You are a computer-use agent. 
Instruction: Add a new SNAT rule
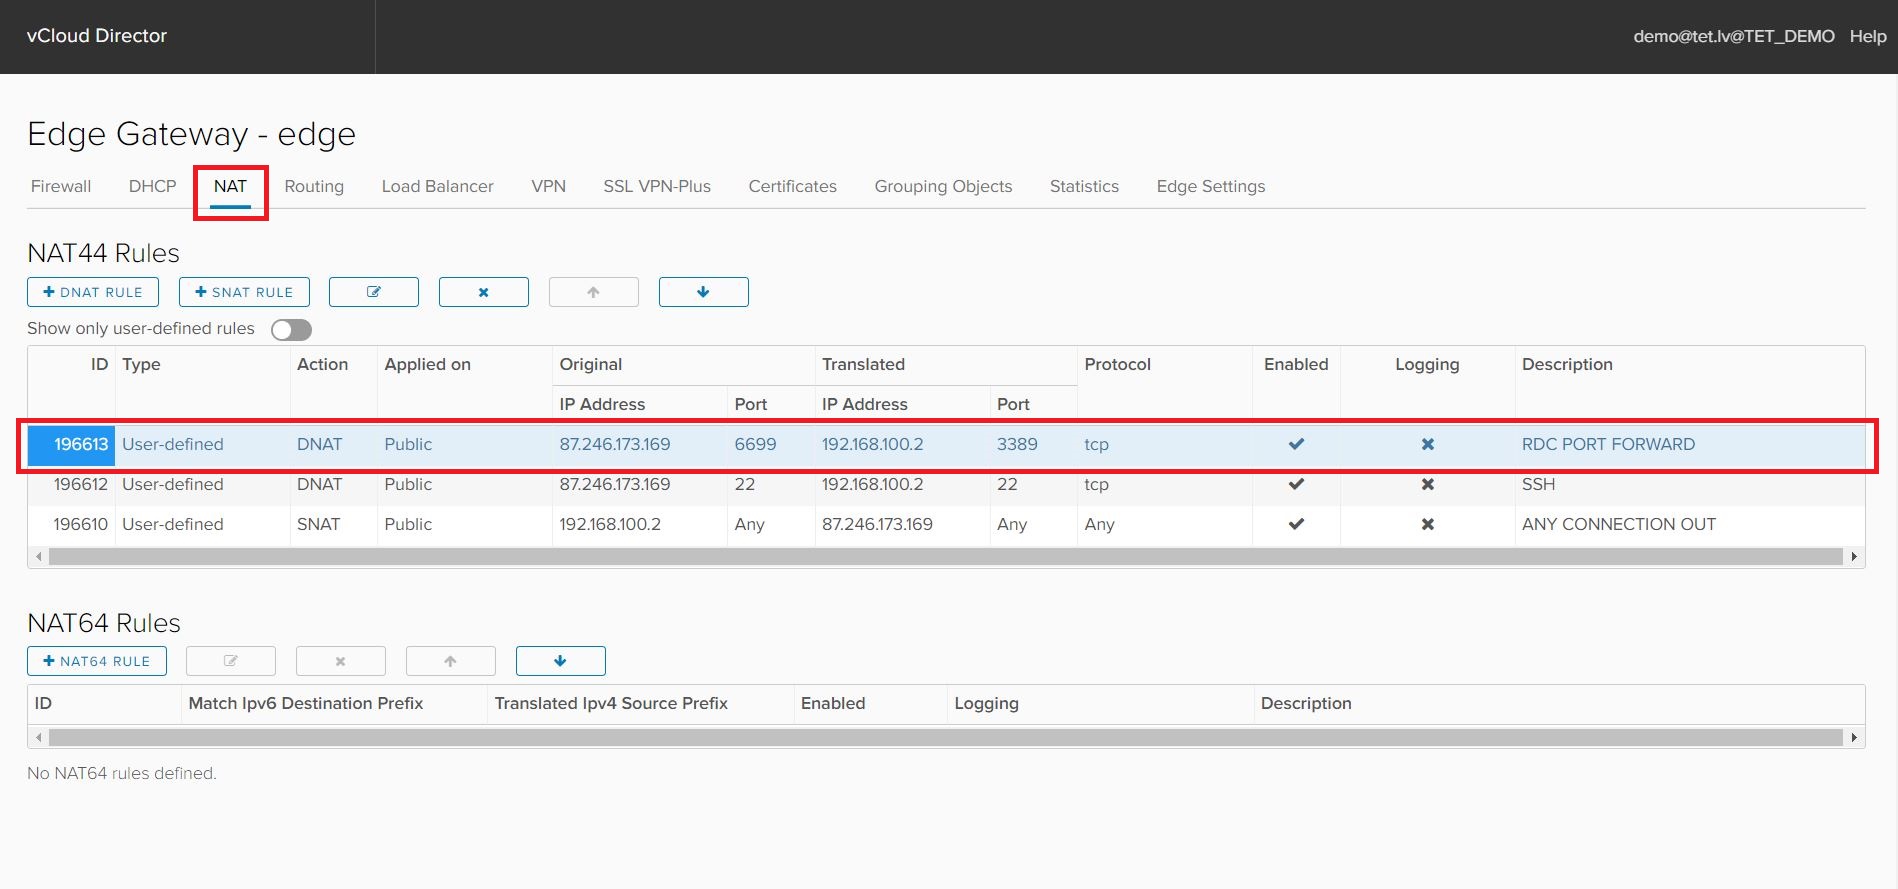point(244,292)
